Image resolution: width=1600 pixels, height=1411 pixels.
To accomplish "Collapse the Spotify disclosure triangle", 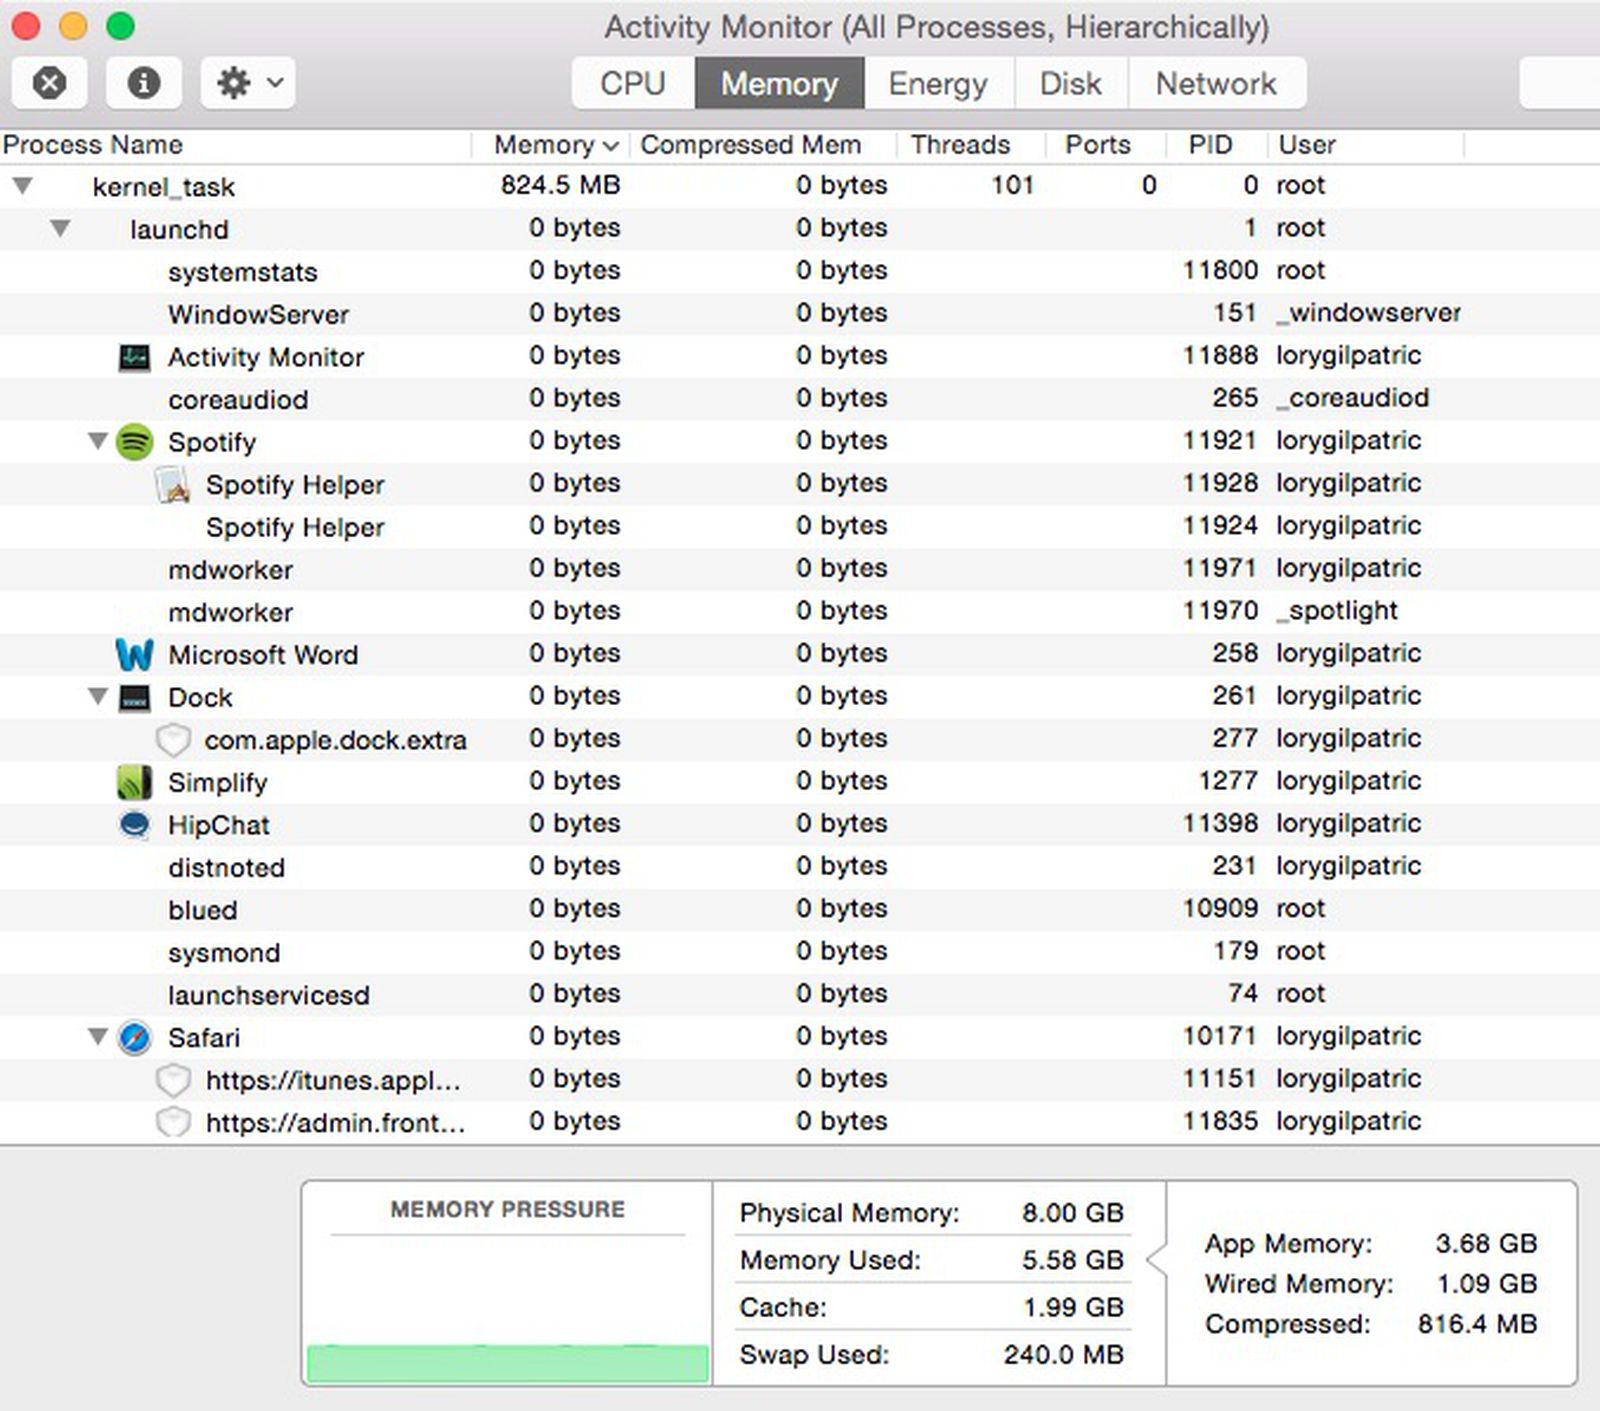I will pyautogui.click(x=97, y=441).
